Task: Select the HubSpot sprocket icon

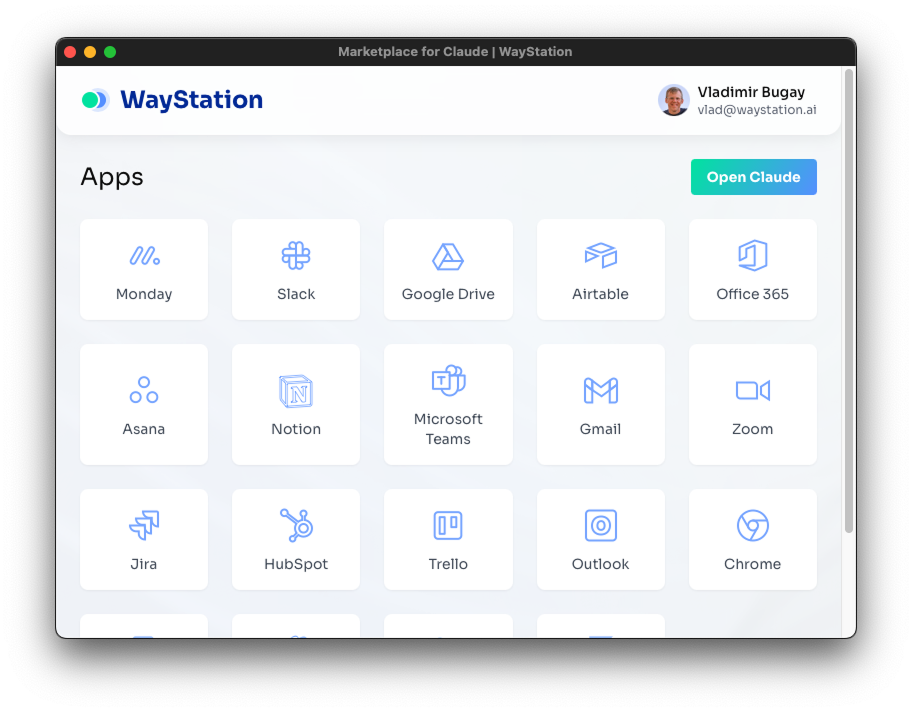Action: pos(297,525)
